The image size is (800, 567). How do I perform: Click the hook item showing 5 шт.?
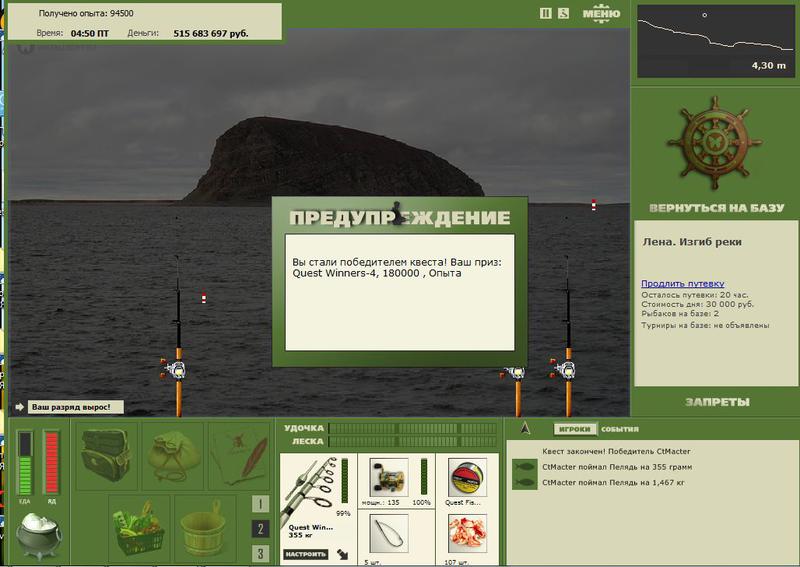pyautogui.click(x=389, y=534)
